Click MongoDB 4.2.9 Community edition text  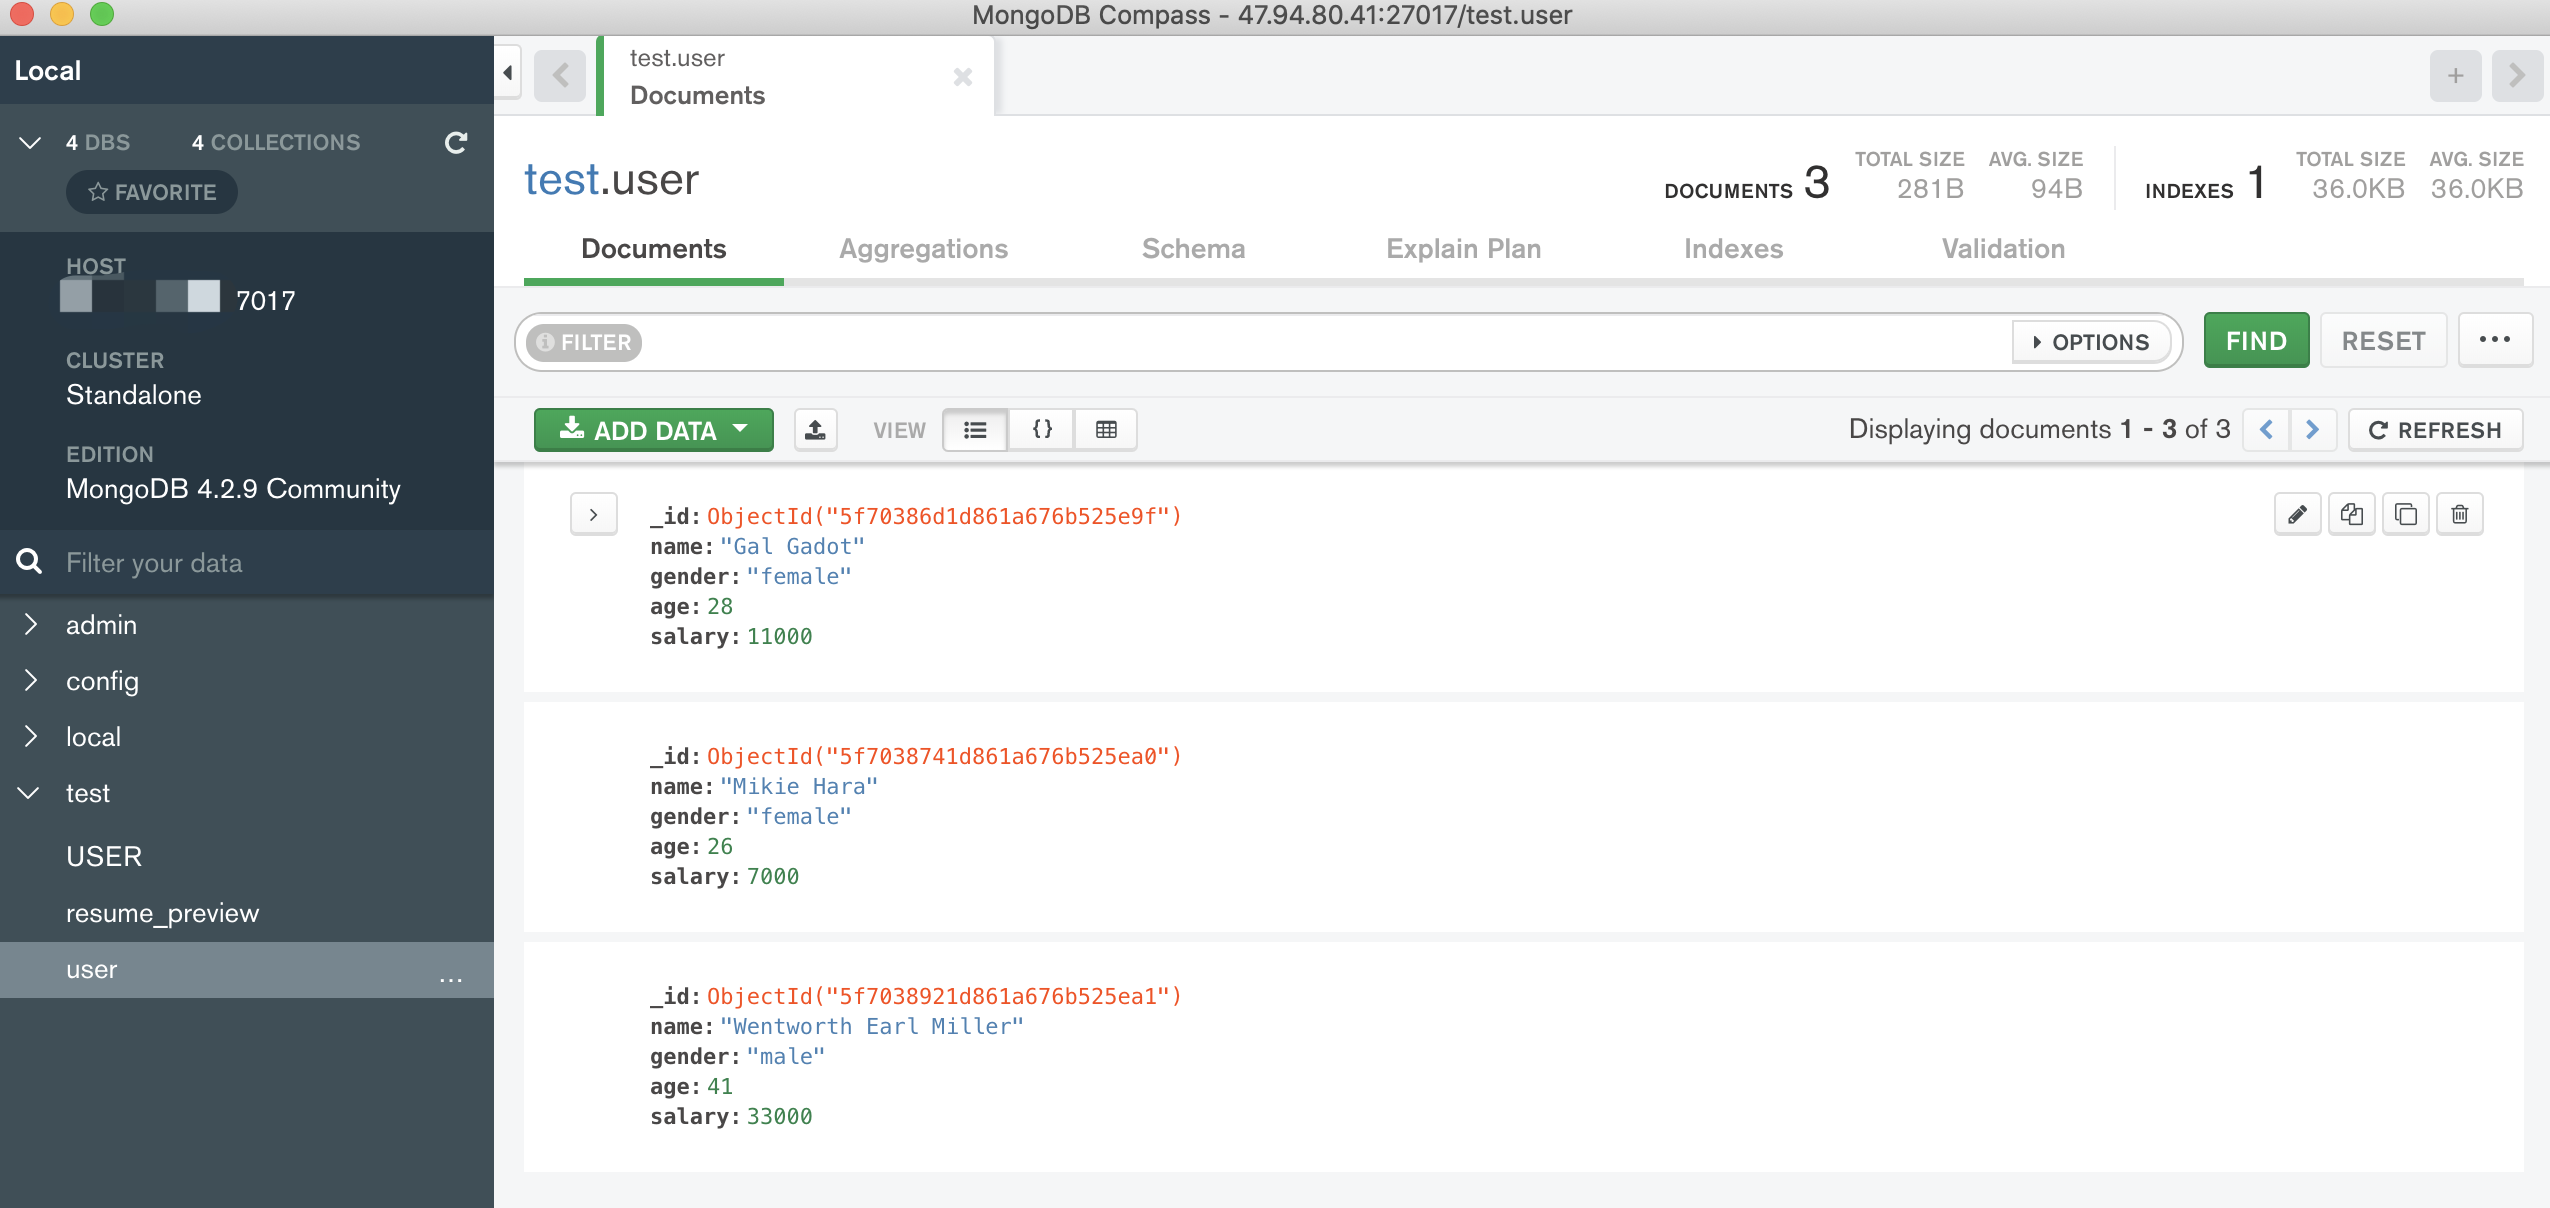pos(233,489)
